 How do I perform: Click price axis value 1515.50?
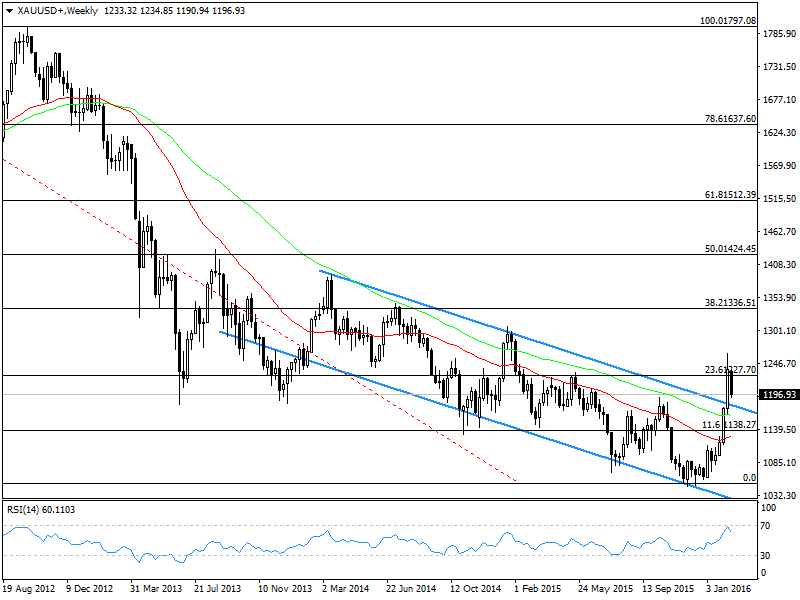[x=780, y=198]
